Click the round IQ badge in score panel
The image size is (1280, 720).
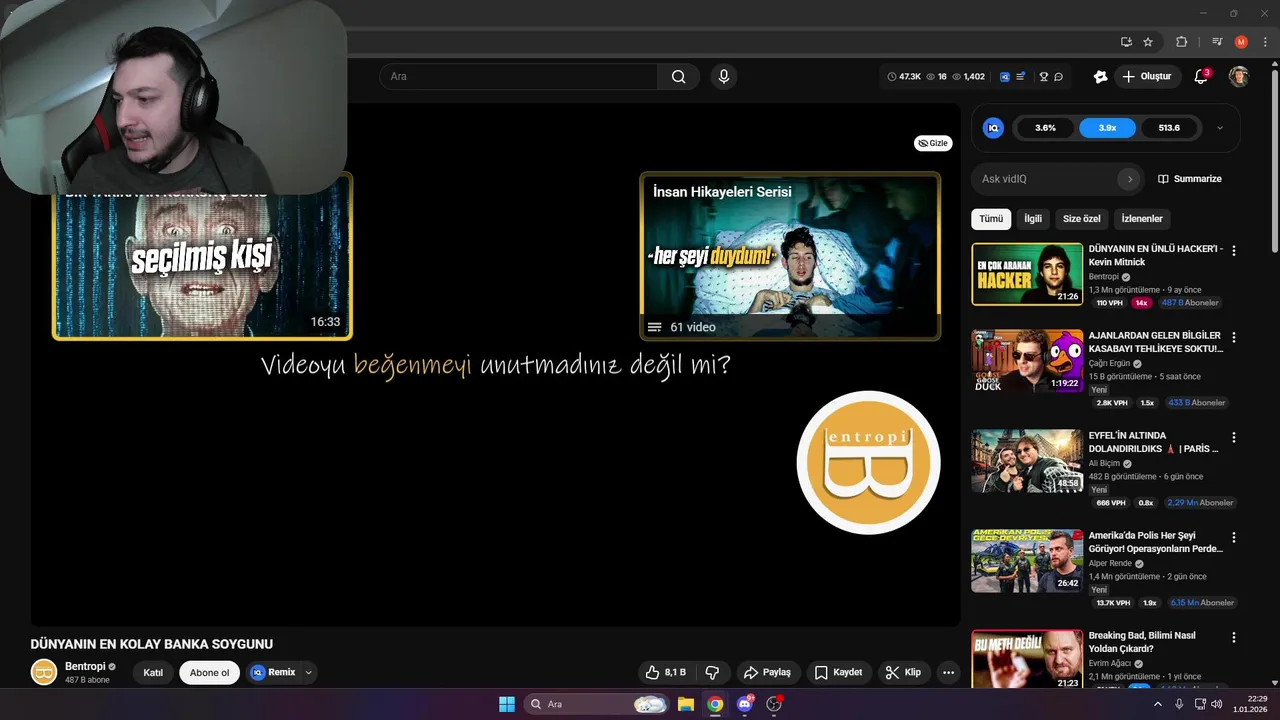993,128
